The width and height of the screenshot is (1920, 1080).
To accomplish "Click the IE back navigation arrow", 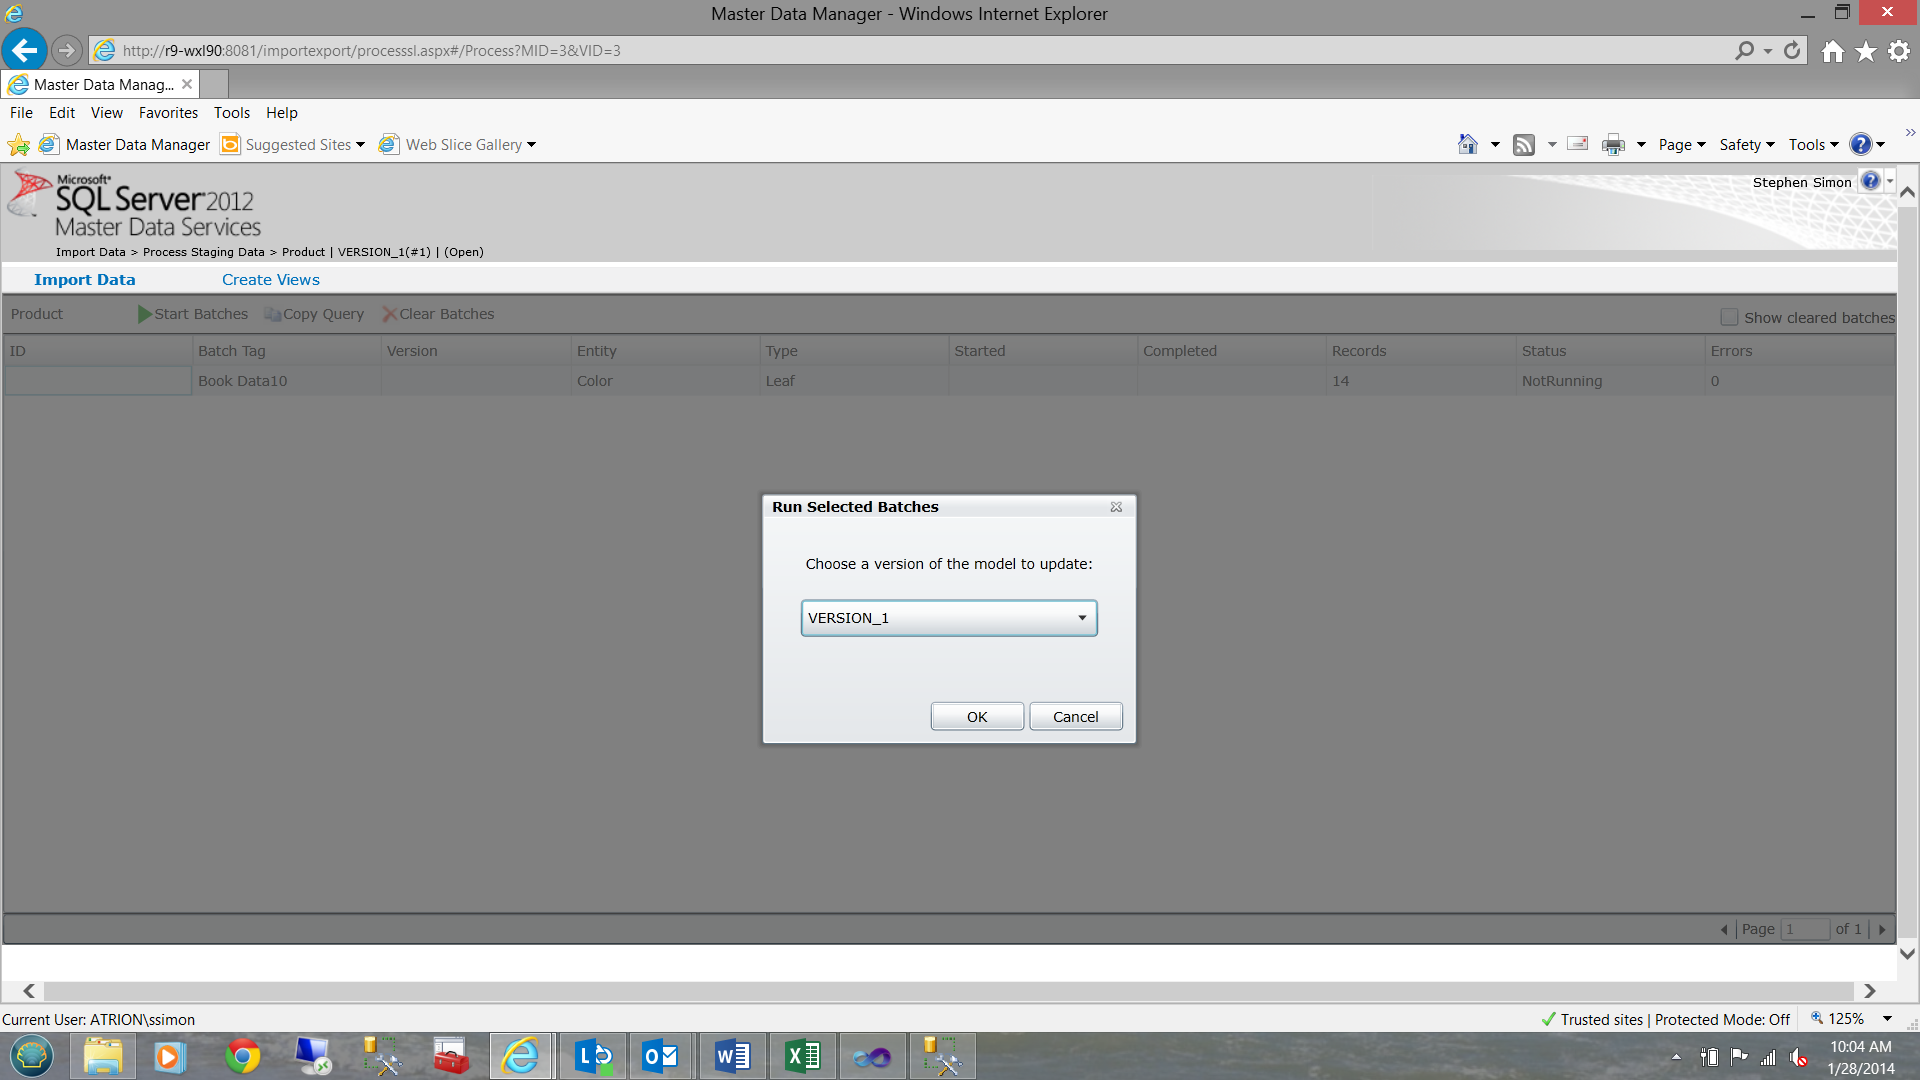I will click(24, 50).
